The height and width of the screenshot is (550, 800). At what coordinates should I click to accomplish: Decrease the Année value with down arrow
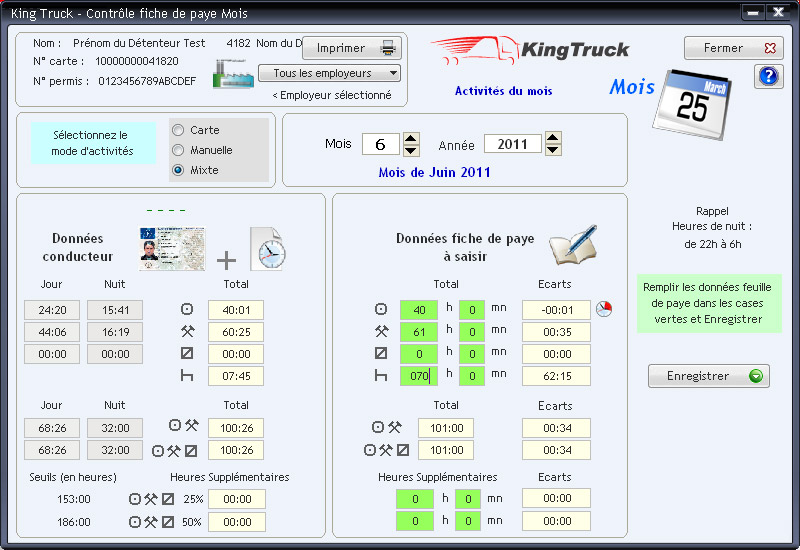553,150
